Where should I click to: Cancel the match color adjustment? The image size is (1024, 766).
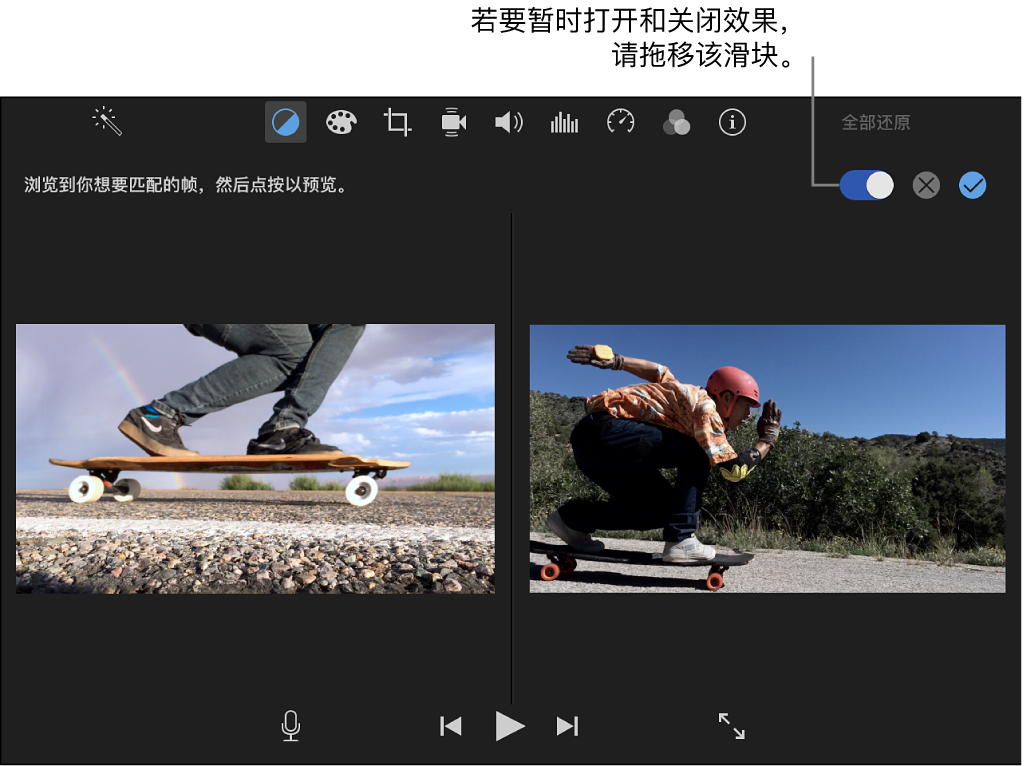click(x=927, y=185)
